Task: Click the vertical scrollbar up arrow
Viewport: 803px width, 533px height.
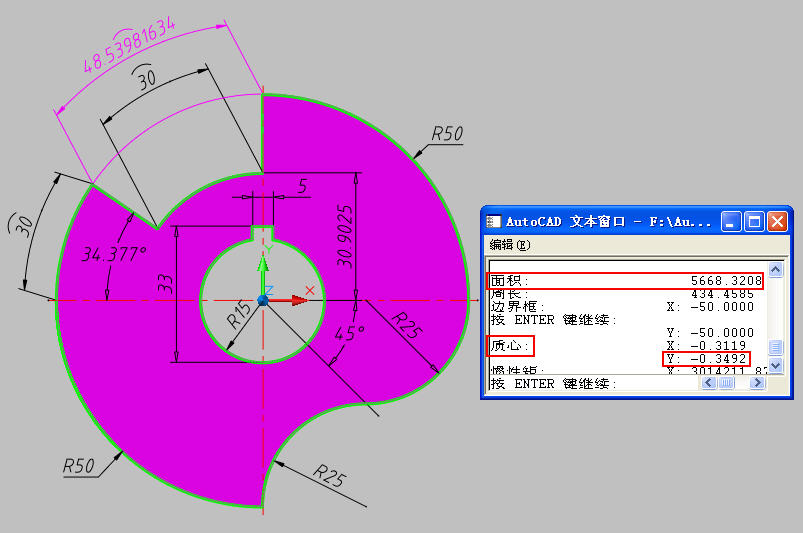Action: coord(776,269)
